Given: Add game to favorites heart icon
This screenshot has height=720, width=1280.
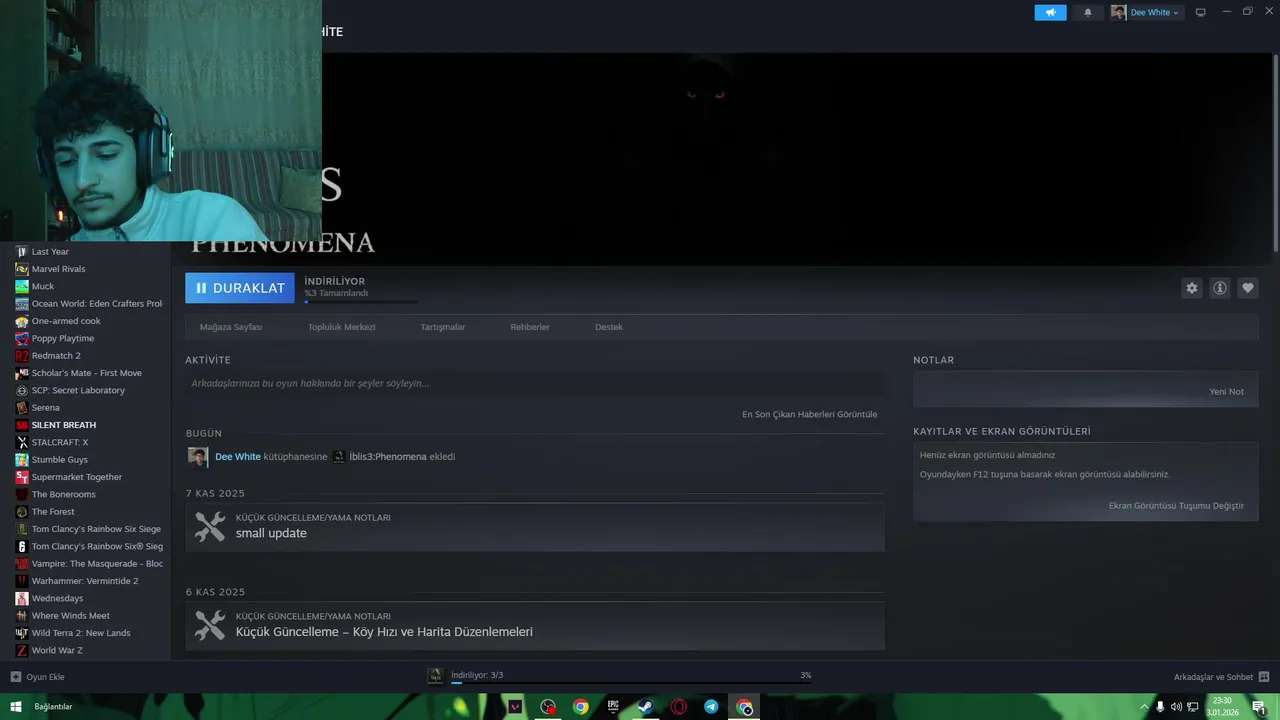Looking at the screenshot, I should [x=1248, y=288].
